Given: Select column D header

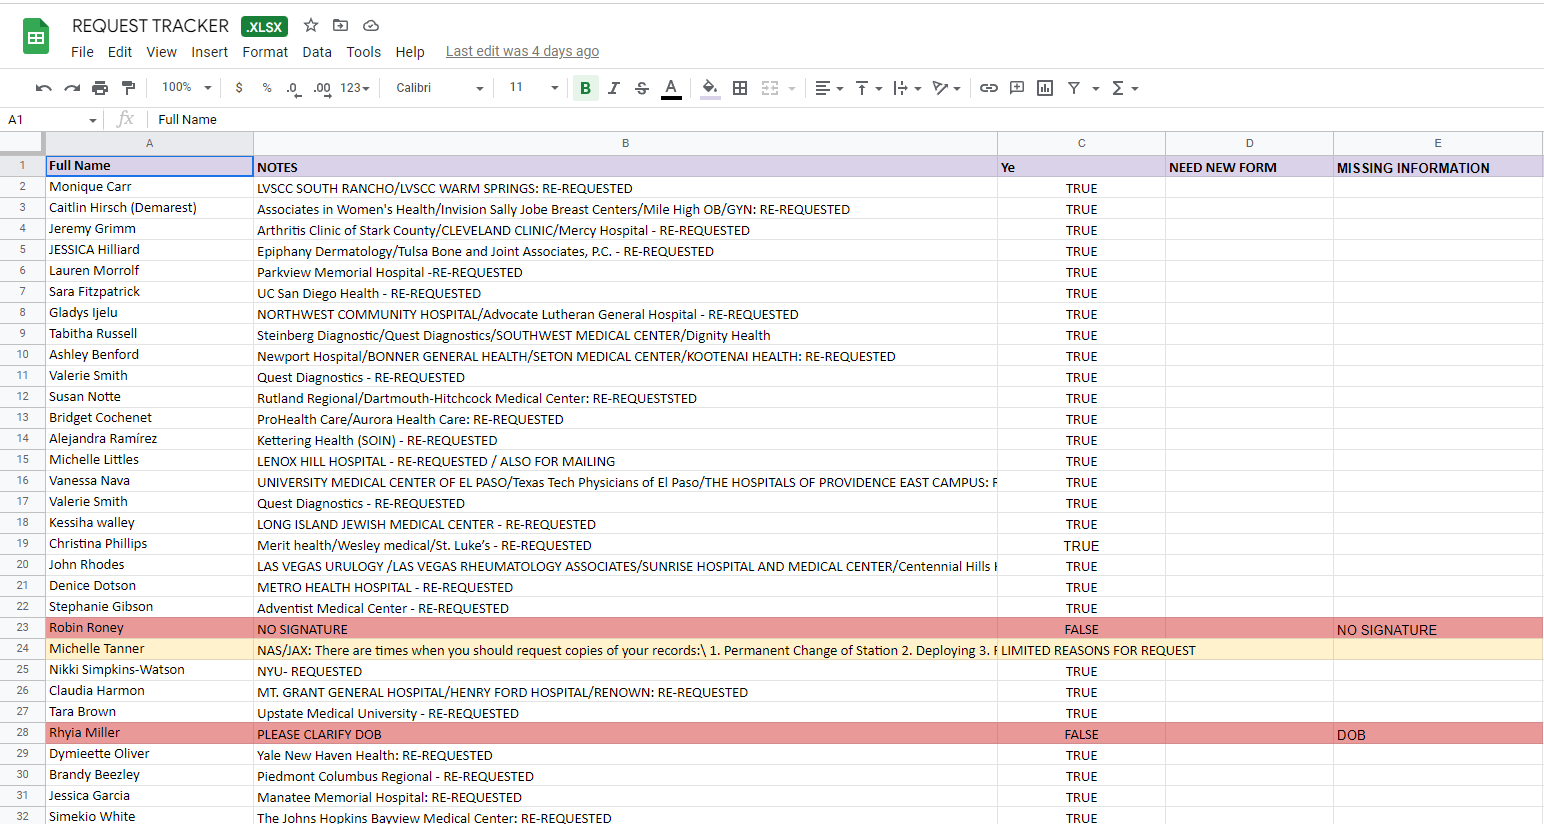Looking at the screenshot, I should (1249, 144).
